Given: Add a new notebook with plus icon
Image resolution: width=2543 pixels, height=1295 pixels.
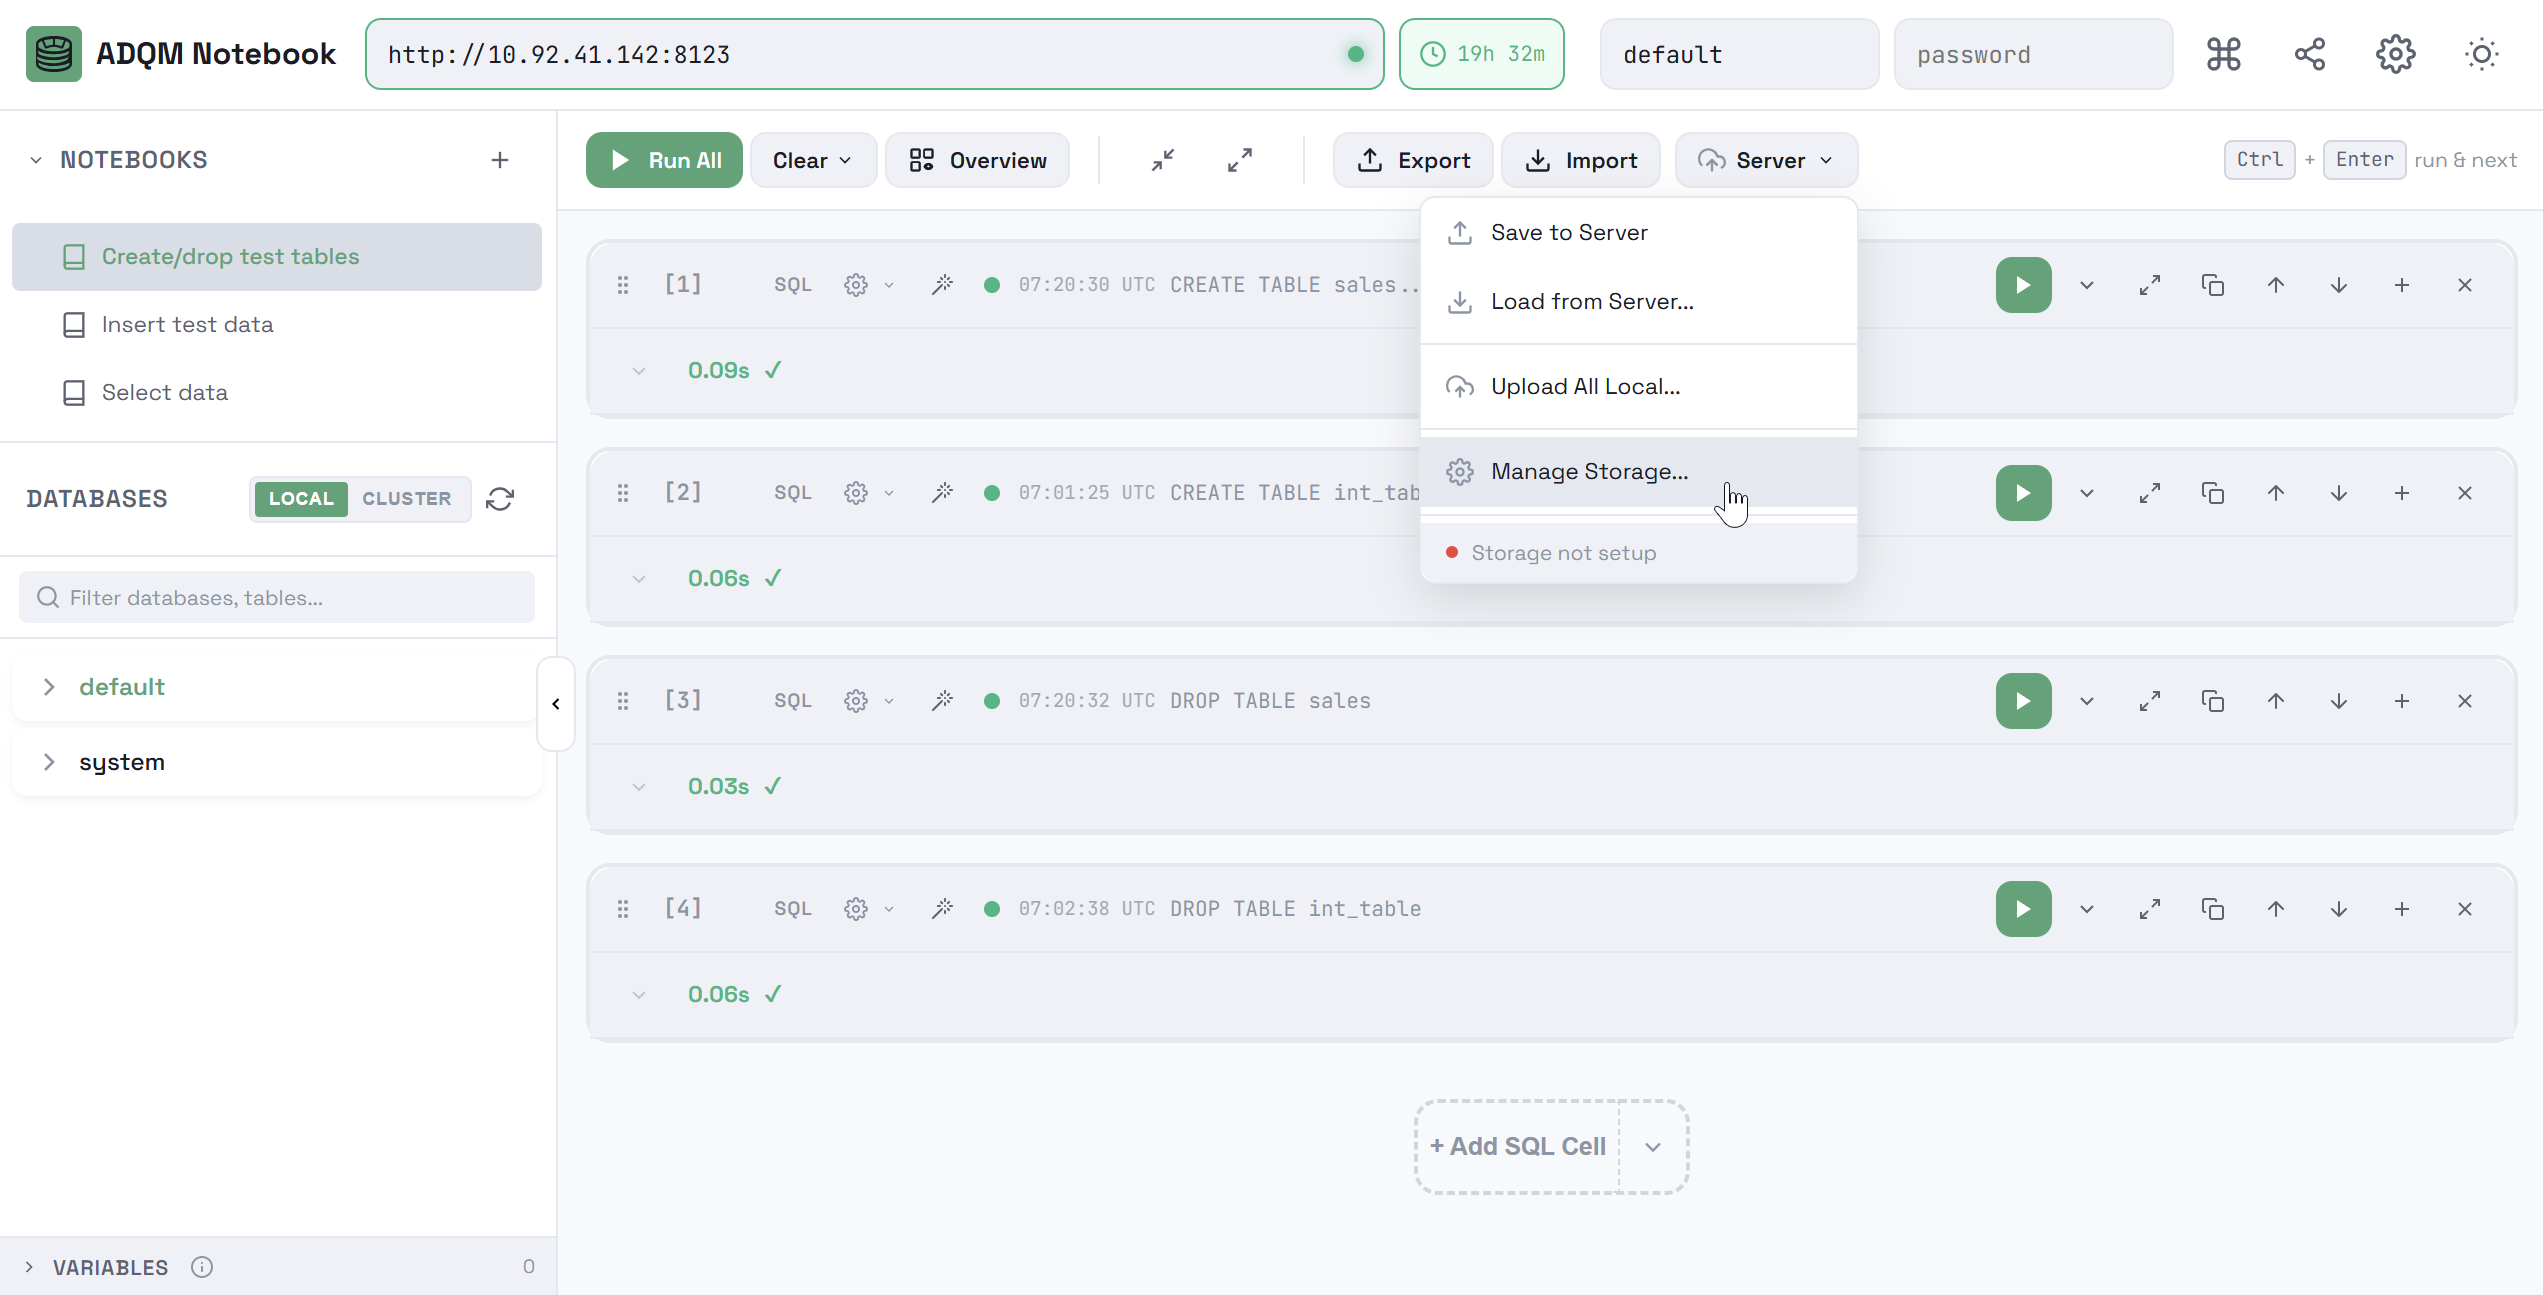Looking at the screenshot, I should click(500, 160).
